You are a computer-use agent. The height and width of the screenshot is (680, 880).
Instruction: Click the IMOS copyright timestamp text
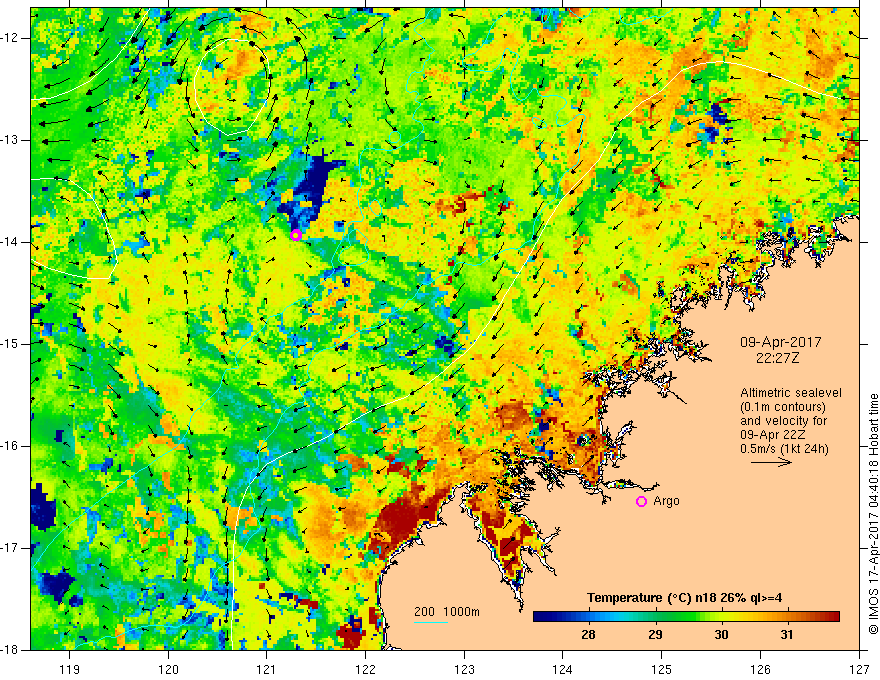pyautogui.click(x=873, y=514)
